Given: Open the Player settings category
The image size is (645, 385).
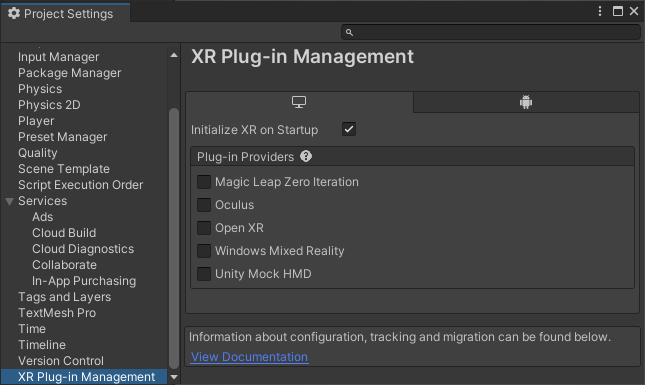Looking at the screenshot, I should [36, 121].
